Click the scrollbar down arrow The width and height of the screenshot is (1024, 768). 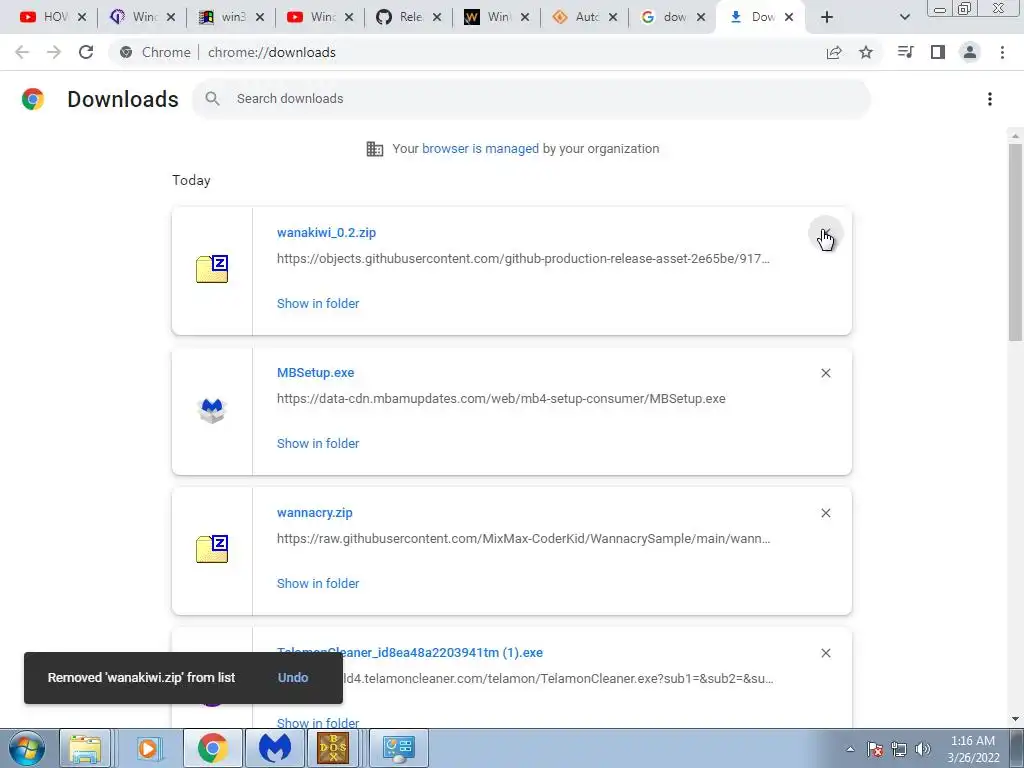[x=1015, y=719]
